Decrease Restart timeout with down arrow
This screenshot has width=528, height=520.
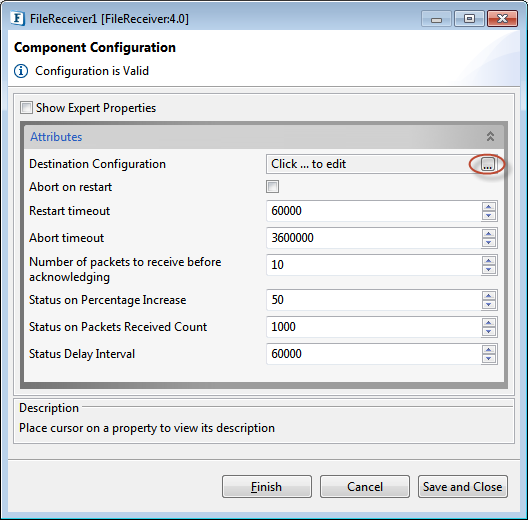(x=489, y=216)
